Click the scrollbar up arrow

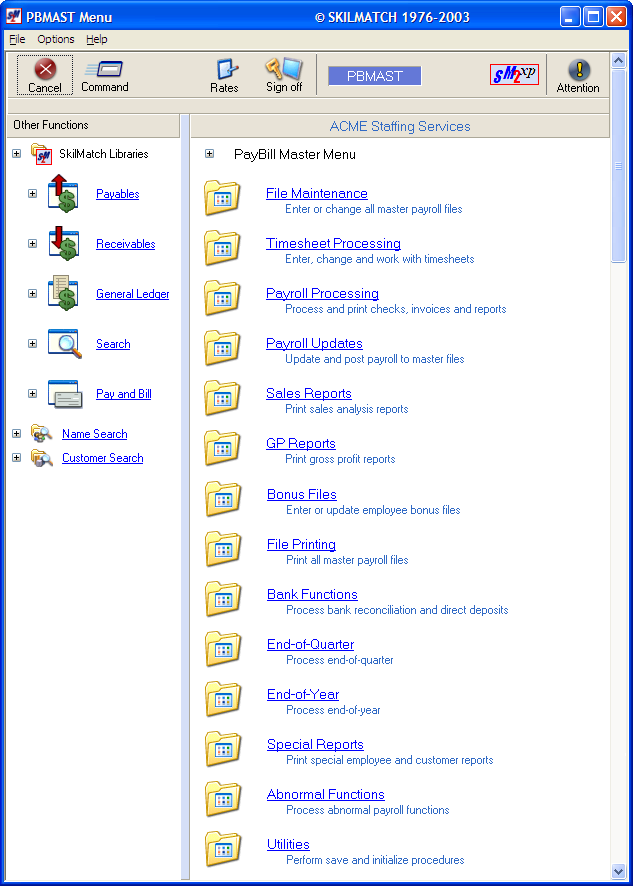pos(618,60)
